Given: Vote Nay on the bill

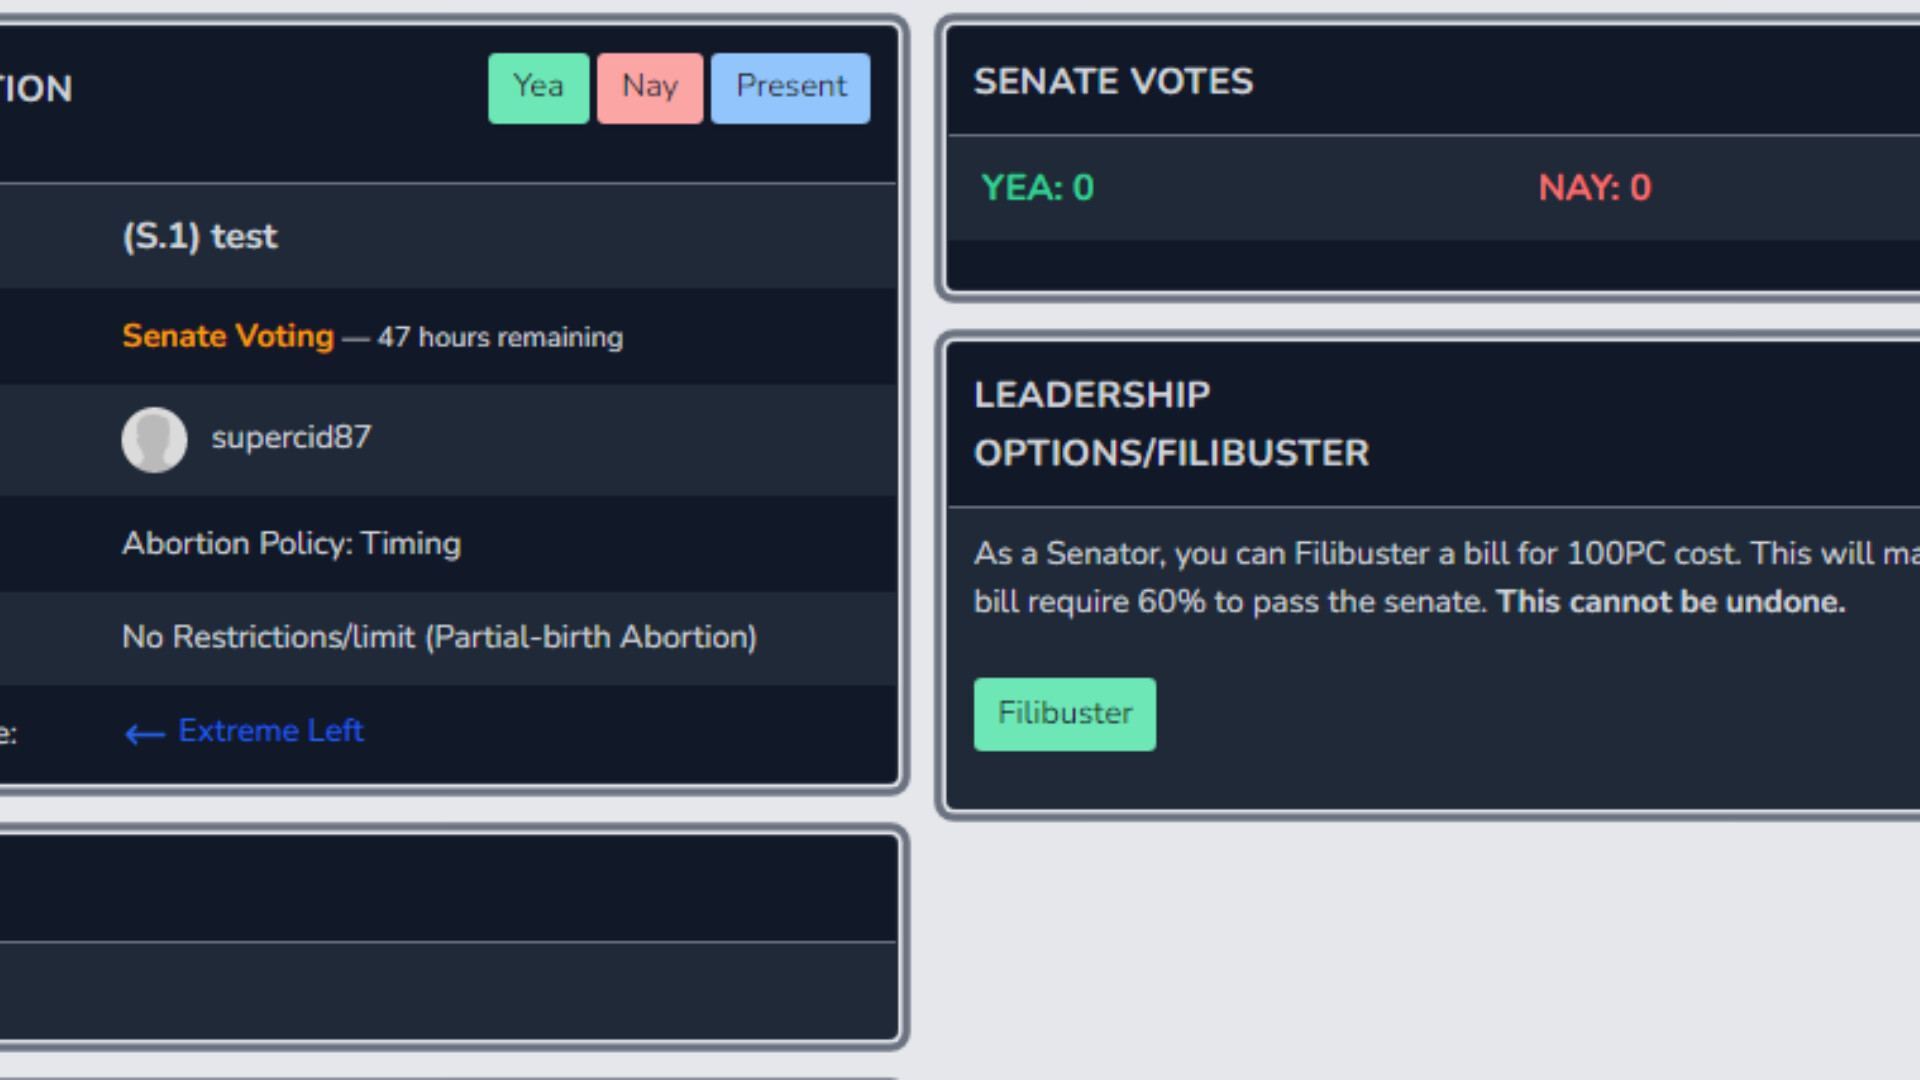Looking at the screenshot, I should [649, 87].
